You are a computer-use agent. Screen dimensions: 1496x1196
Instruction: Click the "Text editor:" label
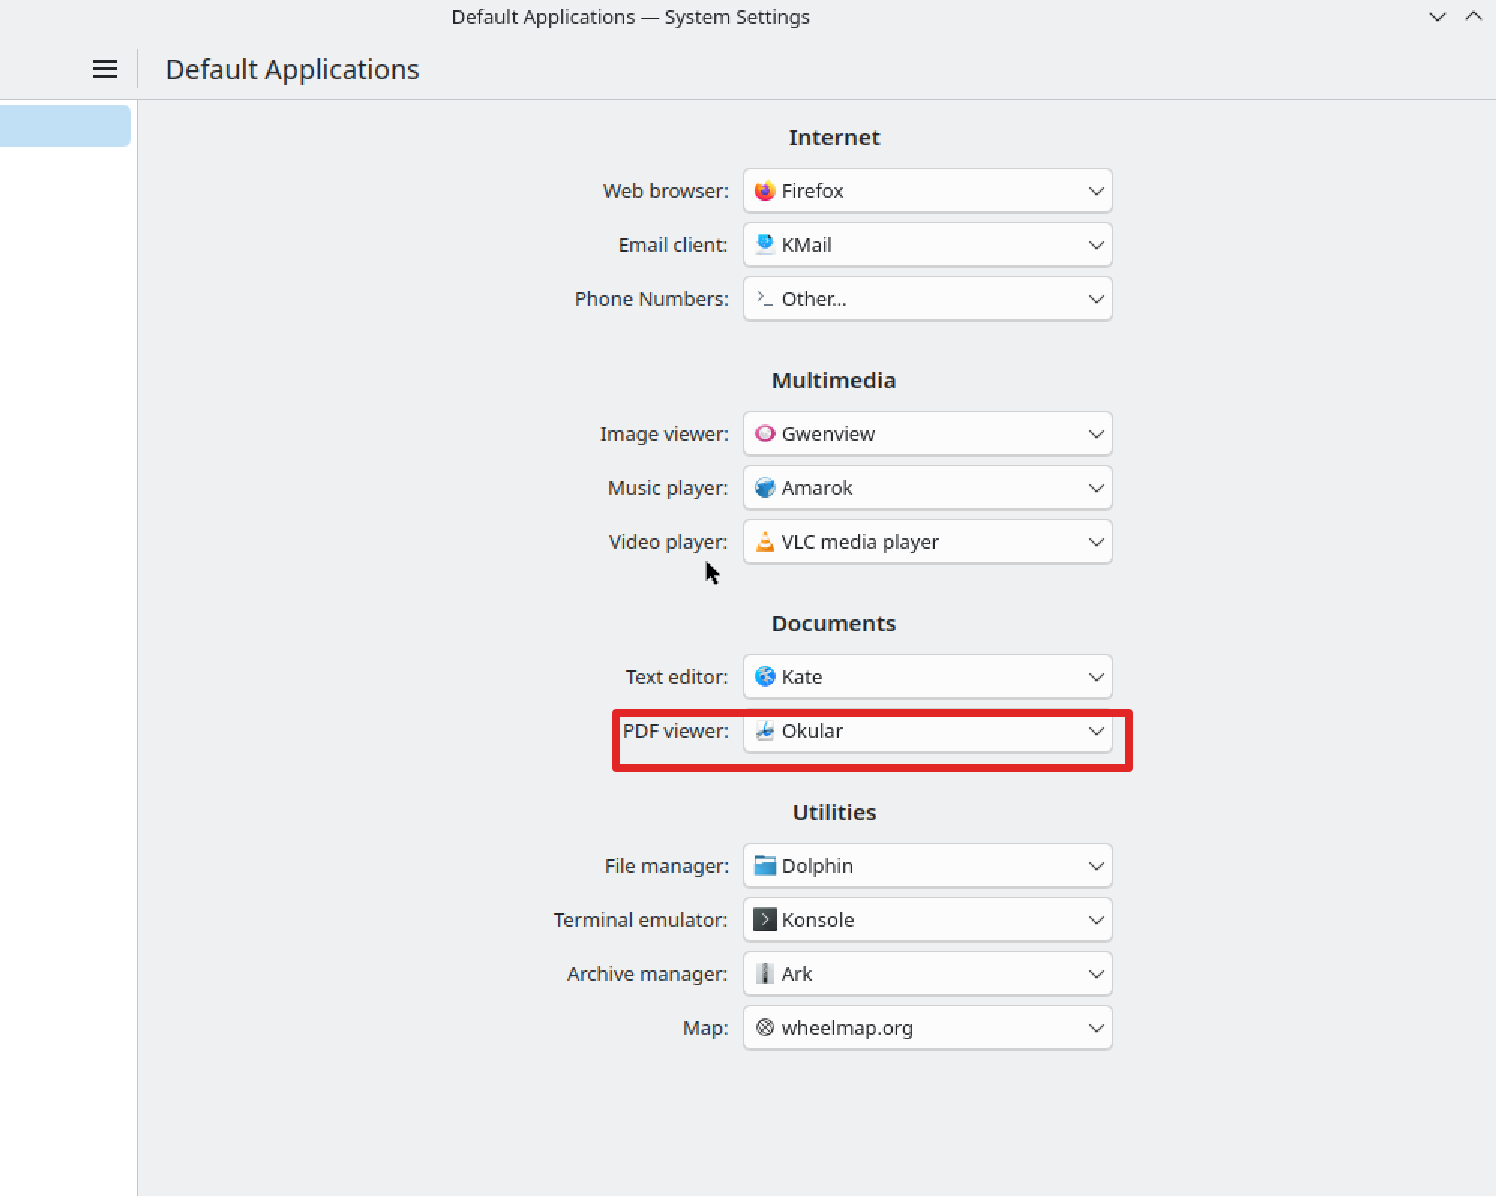coord(677,677)
